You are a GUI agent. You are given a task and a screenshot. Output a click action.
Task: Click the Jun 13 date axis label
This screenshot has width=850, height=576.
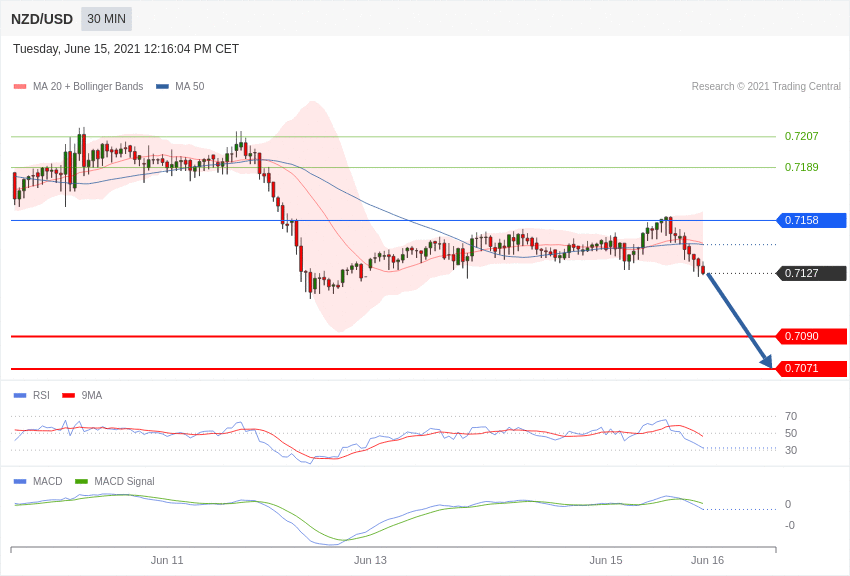pyautogui.click(x=370, y=560)
